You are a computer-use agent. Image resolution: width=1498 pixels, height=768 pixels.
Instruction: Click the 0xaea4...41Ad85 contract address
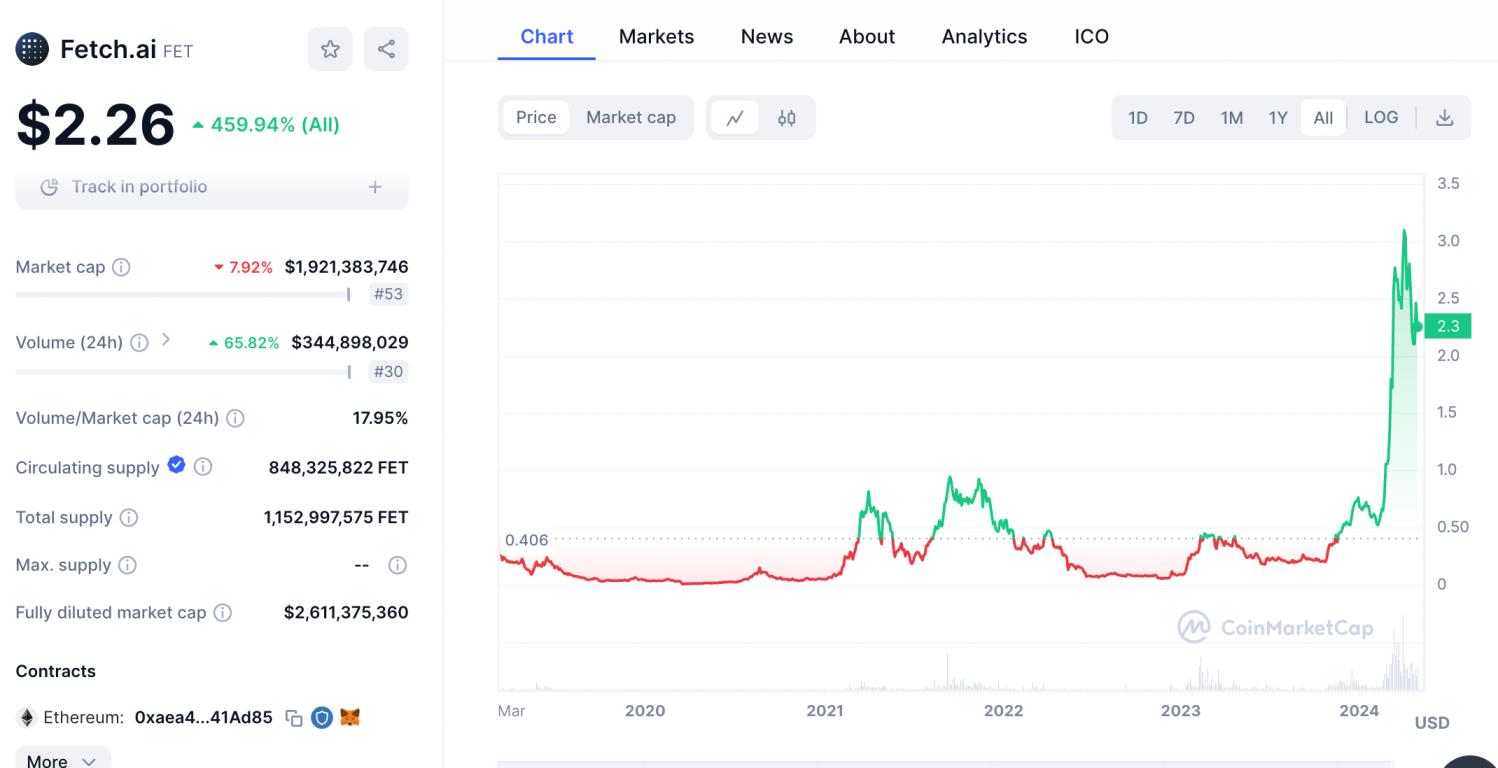tap(204, 718)
